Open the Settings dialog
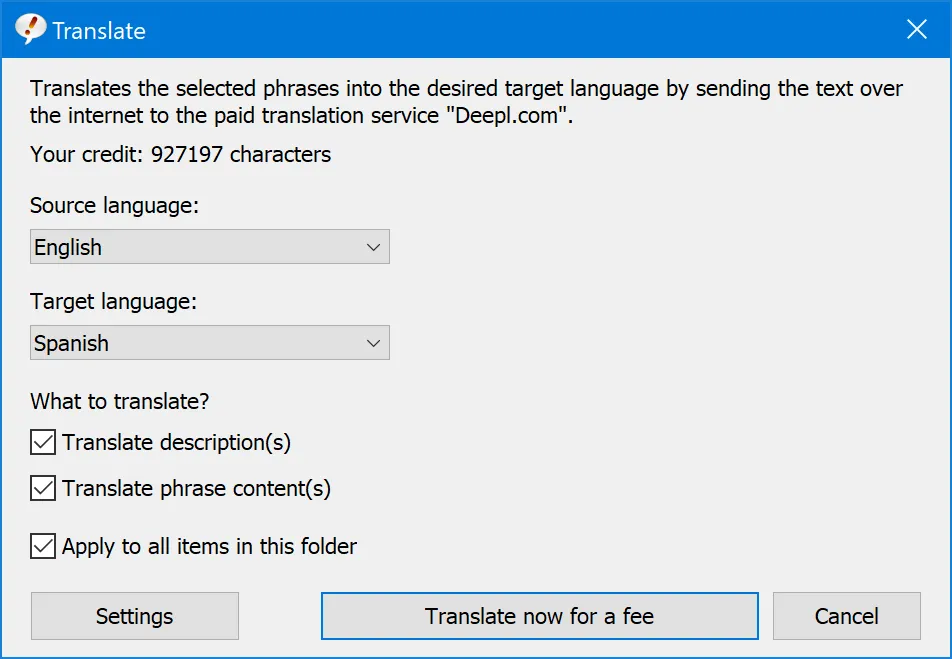The width and height of the screenshot is (952, 659). coord(134,616)
